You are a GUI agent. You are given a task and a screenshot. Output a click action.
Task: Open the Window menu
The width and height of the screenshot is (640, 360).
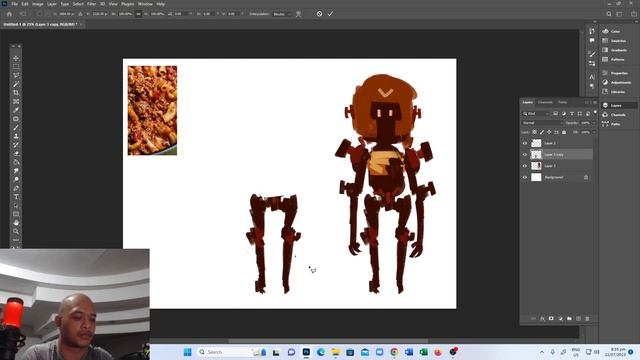coord(145,4)
